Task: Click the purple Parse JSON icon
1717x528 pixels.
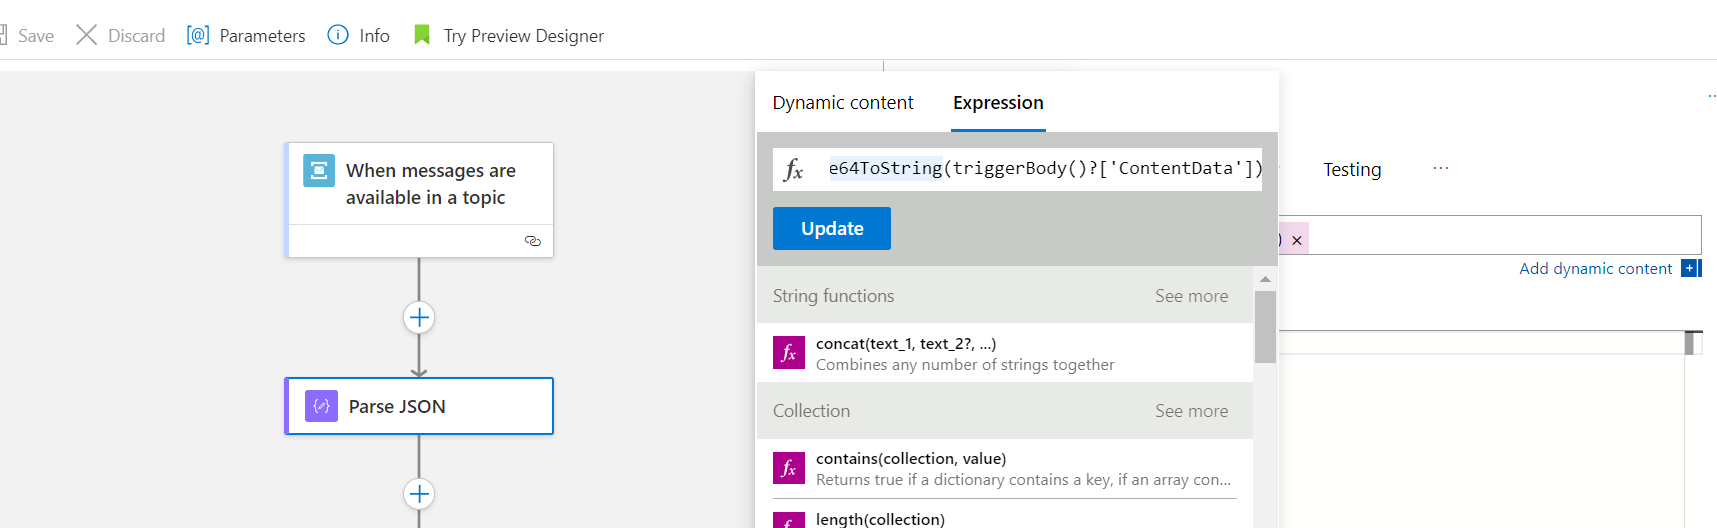Action: coord(321,406)
